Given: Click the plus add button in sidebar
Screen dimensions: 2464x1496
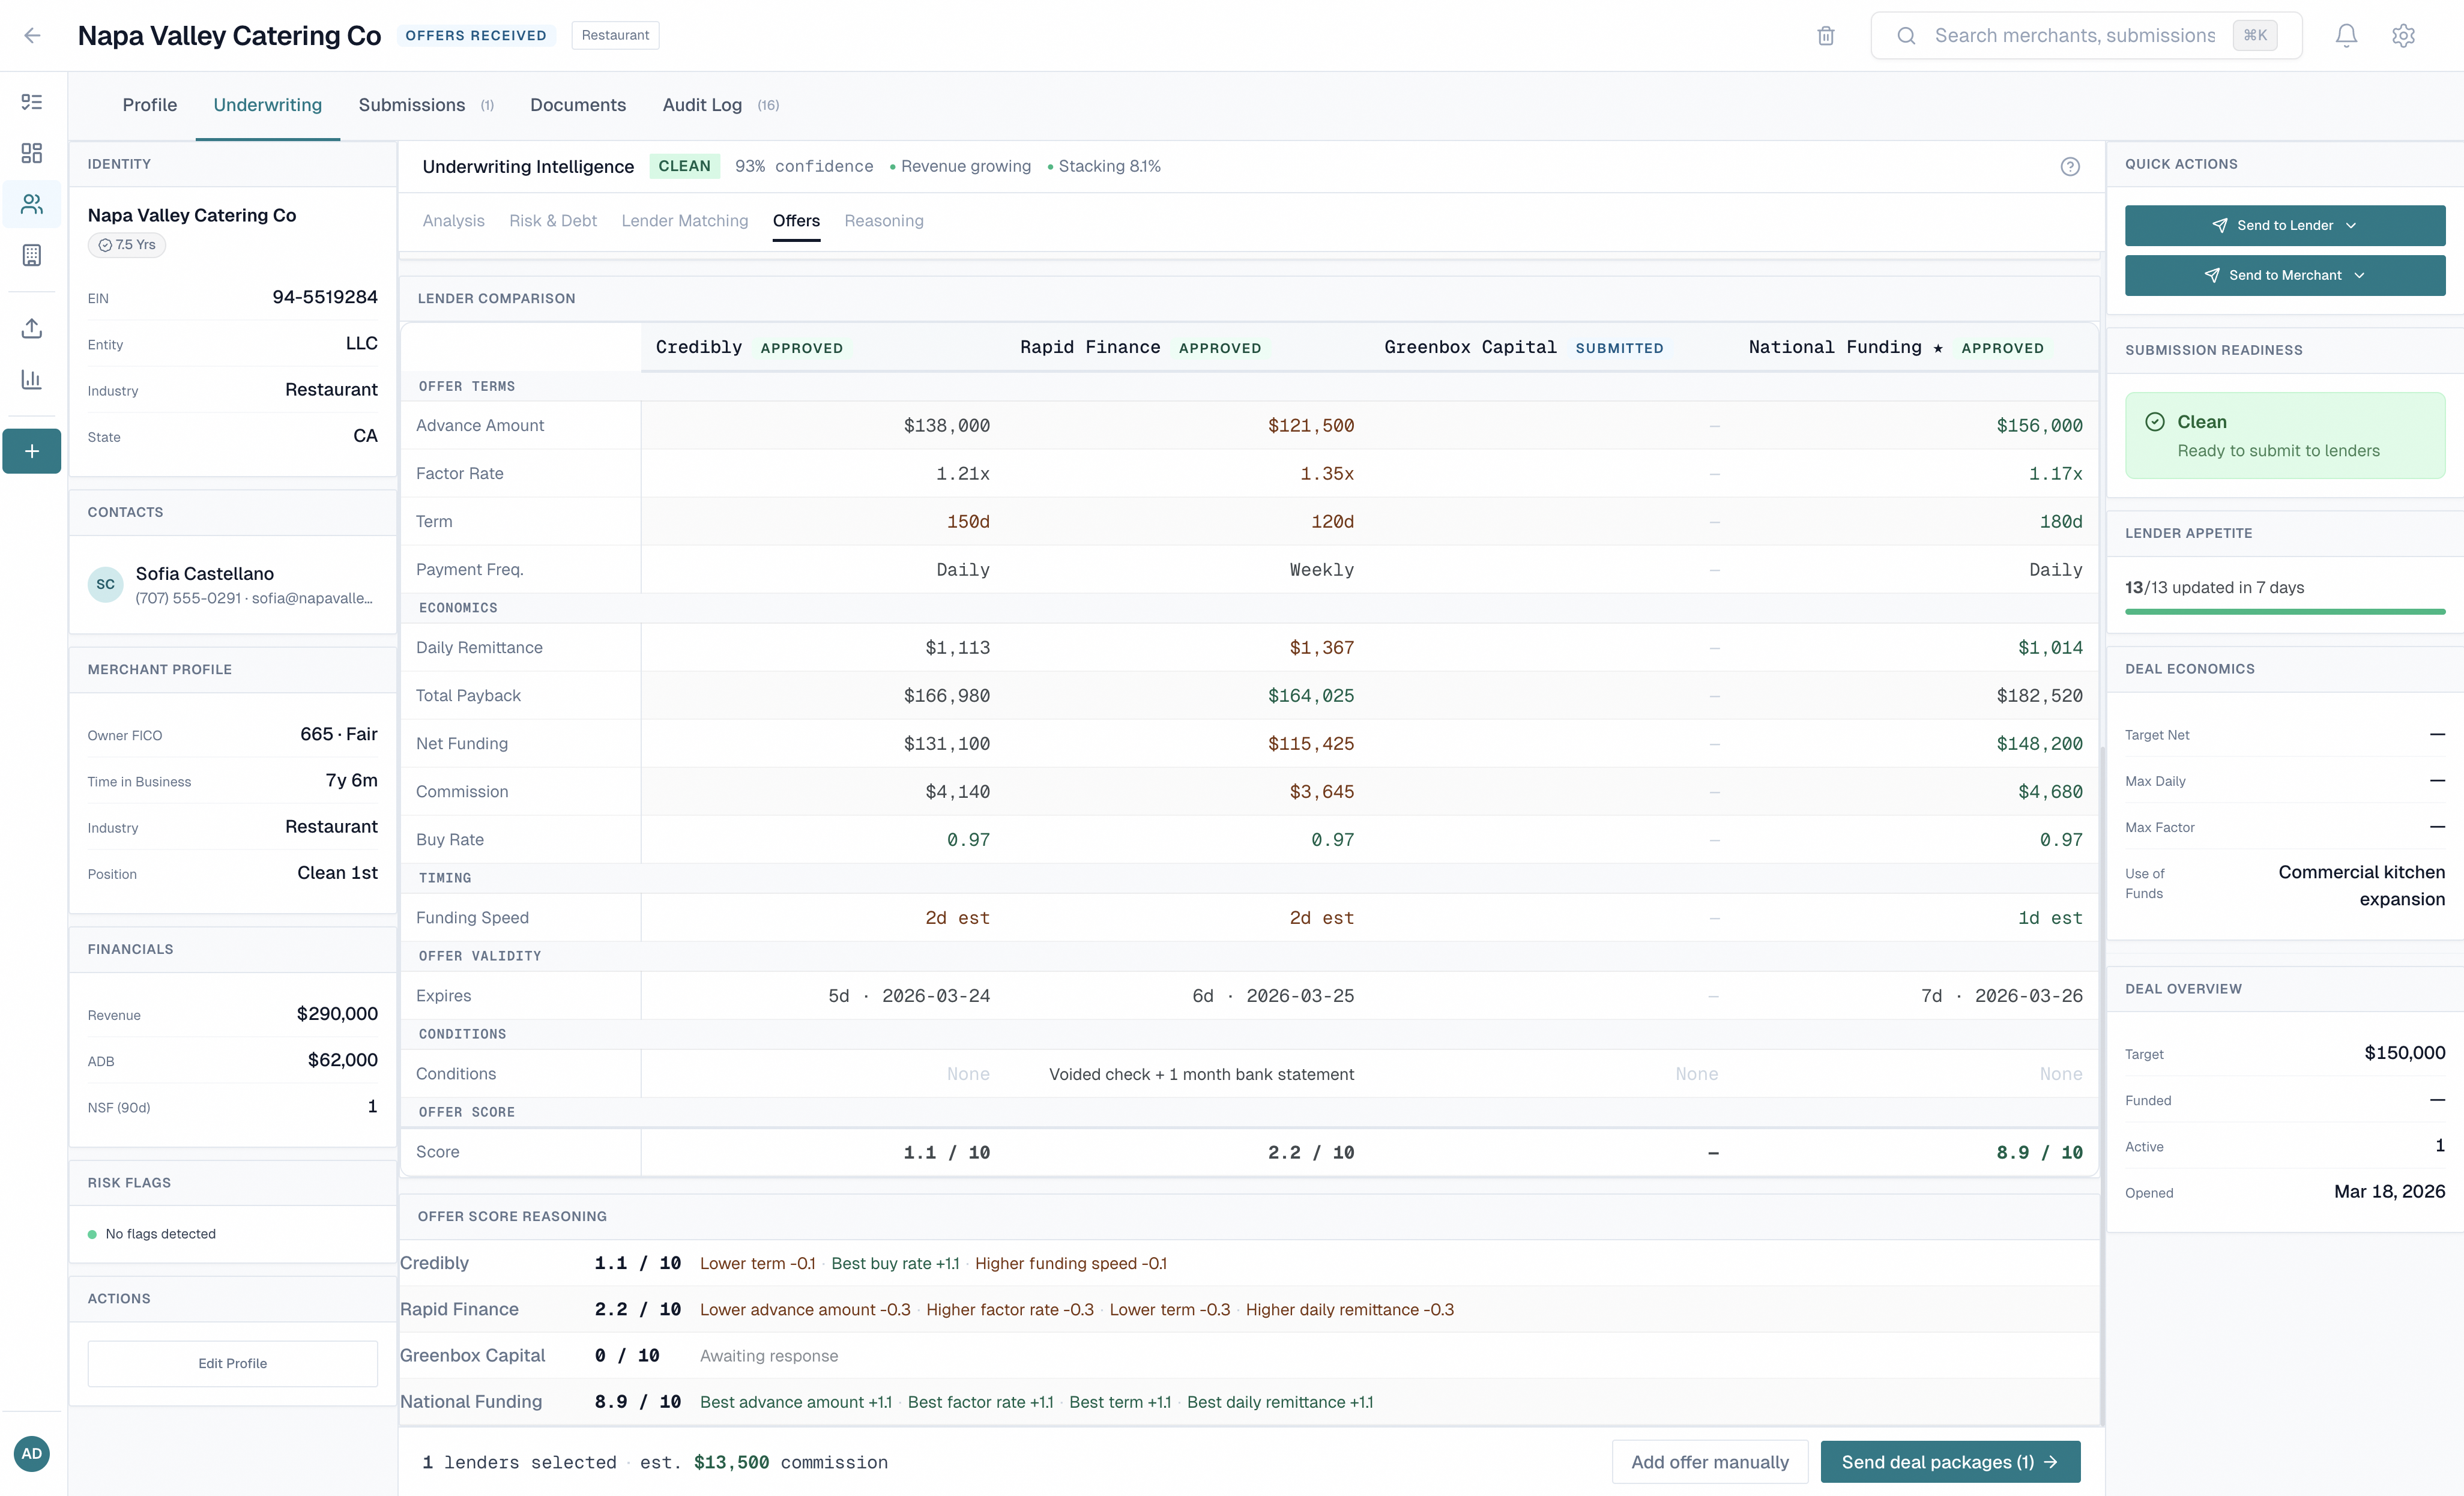Looking at the screenshot, I should [x=32, y=451].
